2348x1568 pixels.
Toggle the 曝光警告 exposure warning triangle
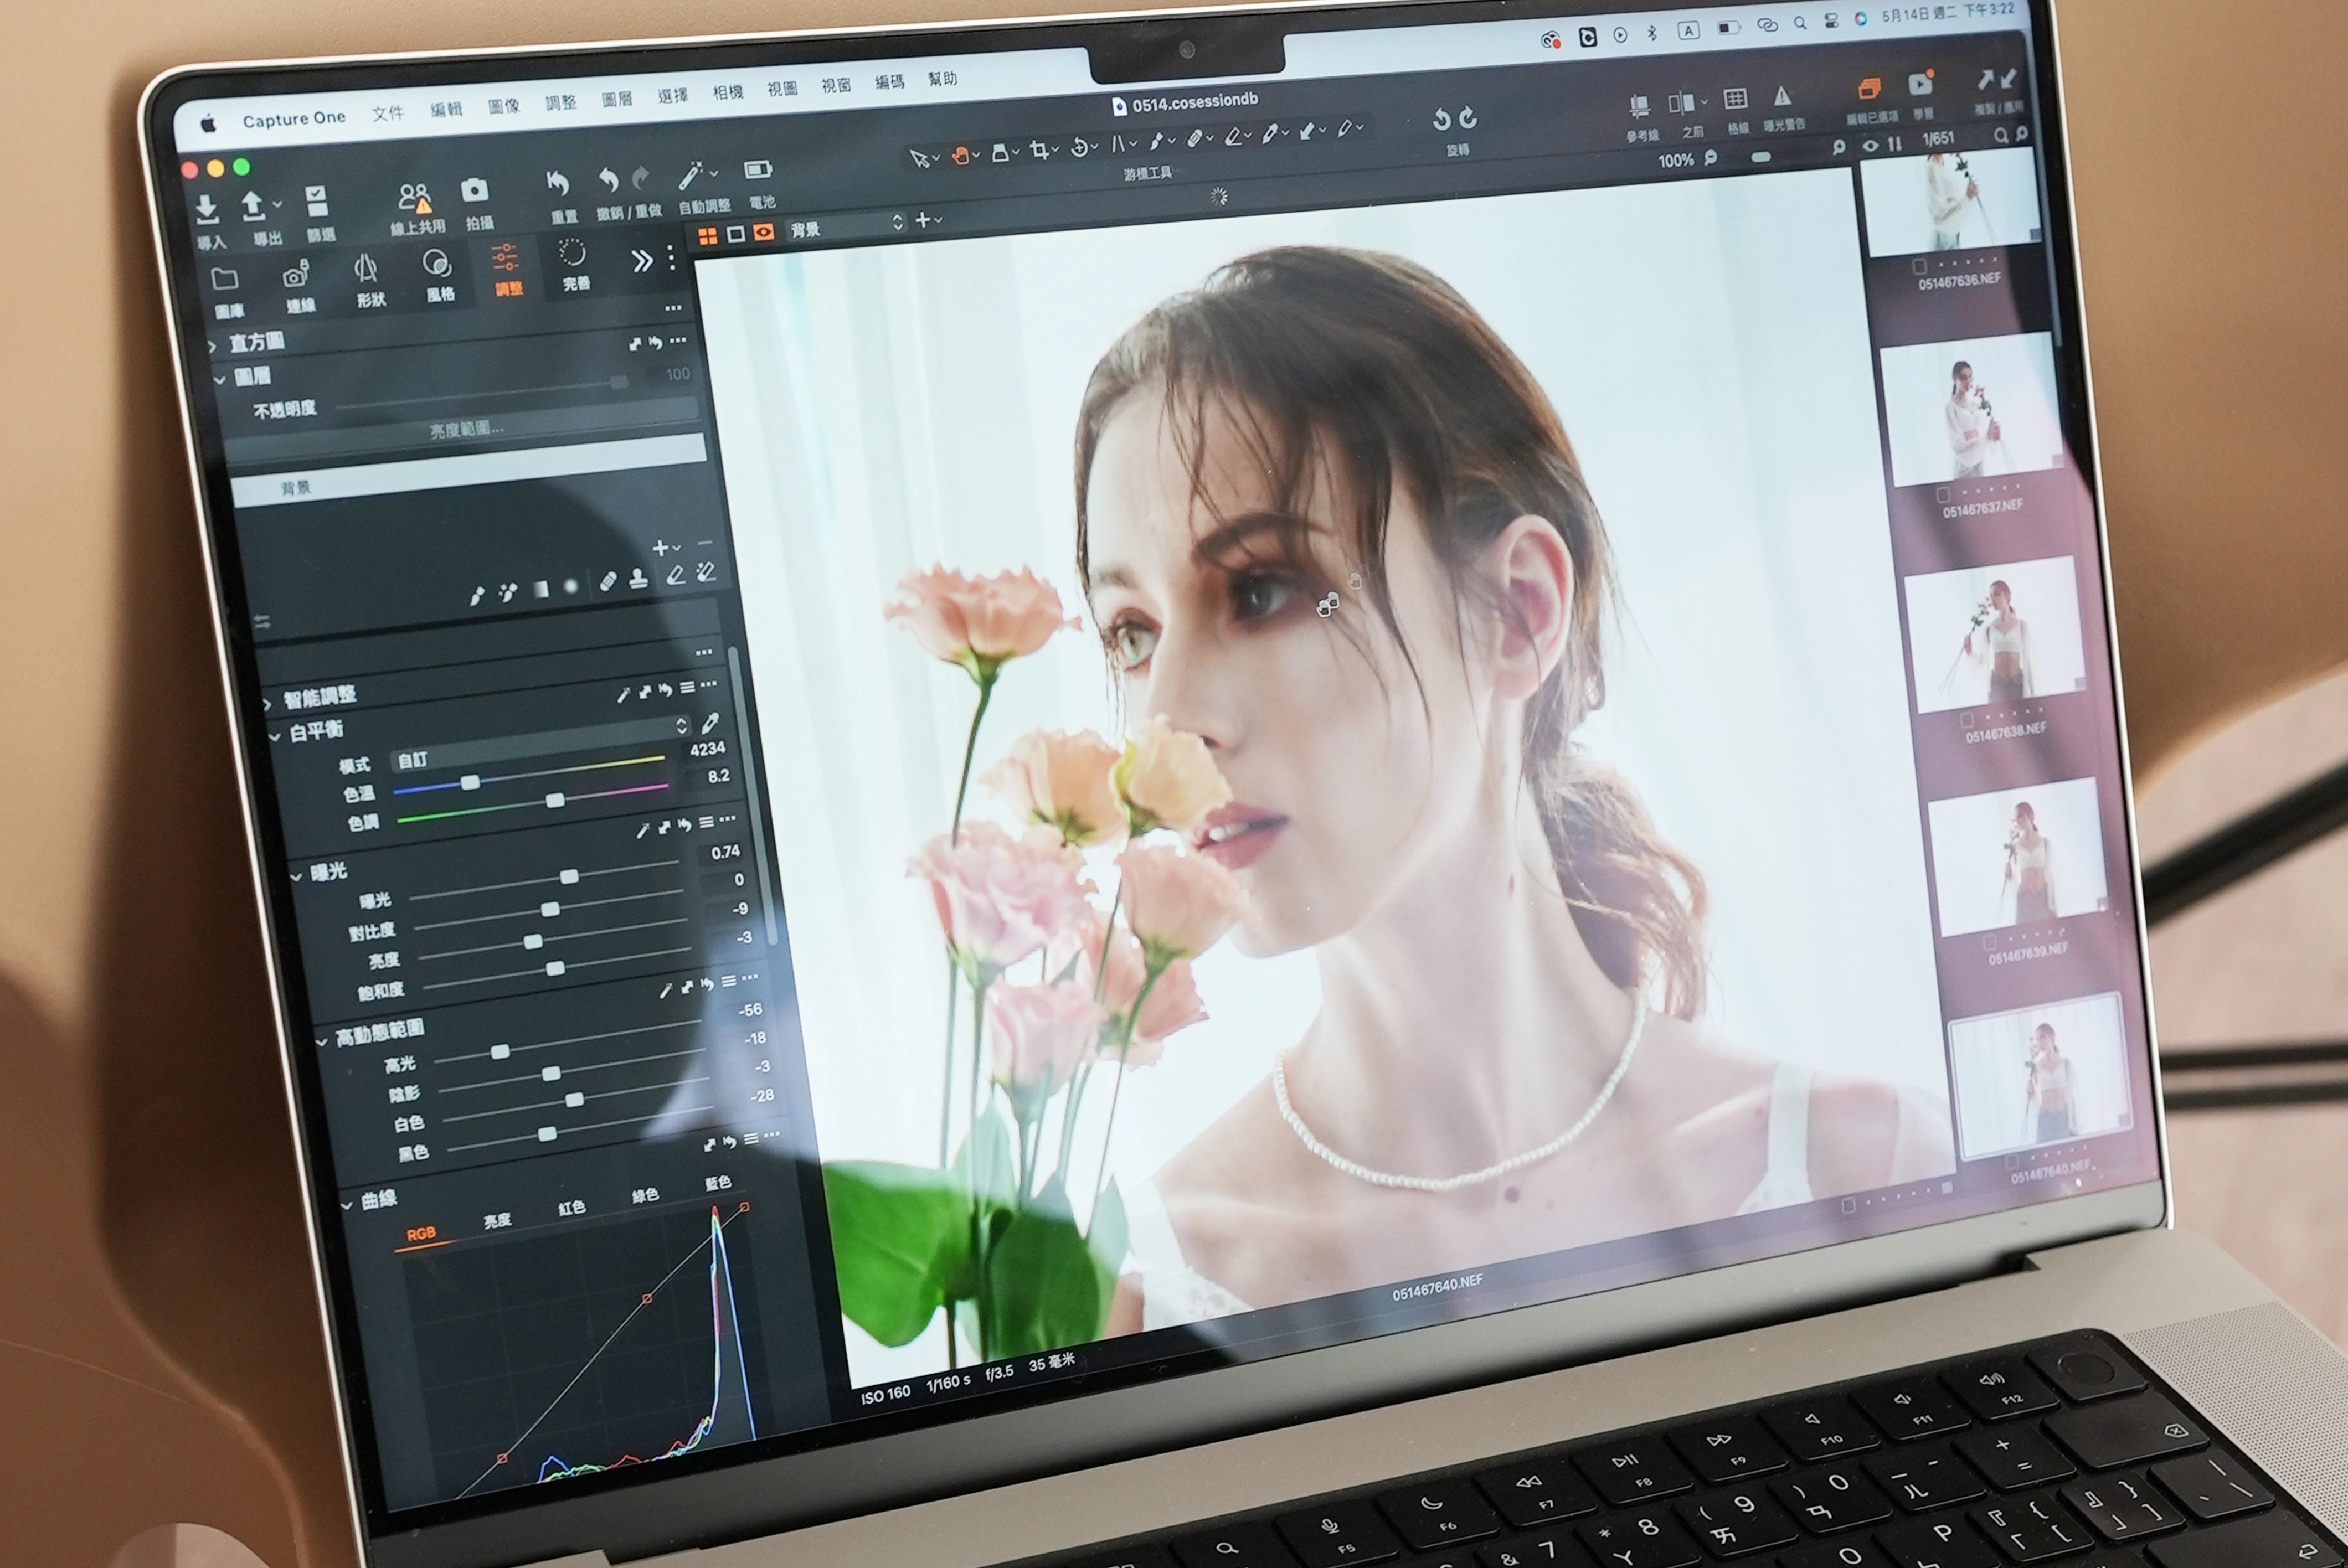click(1782, 97)
